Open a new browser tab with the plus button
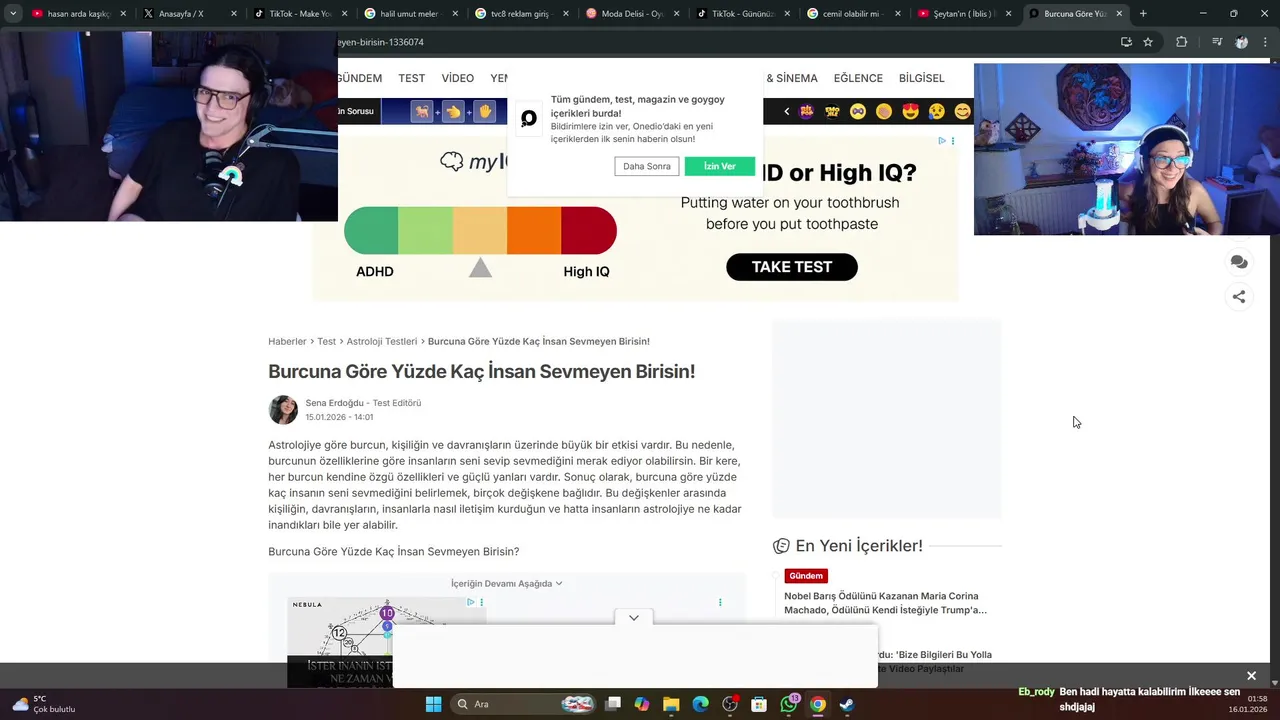Image resolution: width=1280 pixels, height=720 pixels. 1143,14
